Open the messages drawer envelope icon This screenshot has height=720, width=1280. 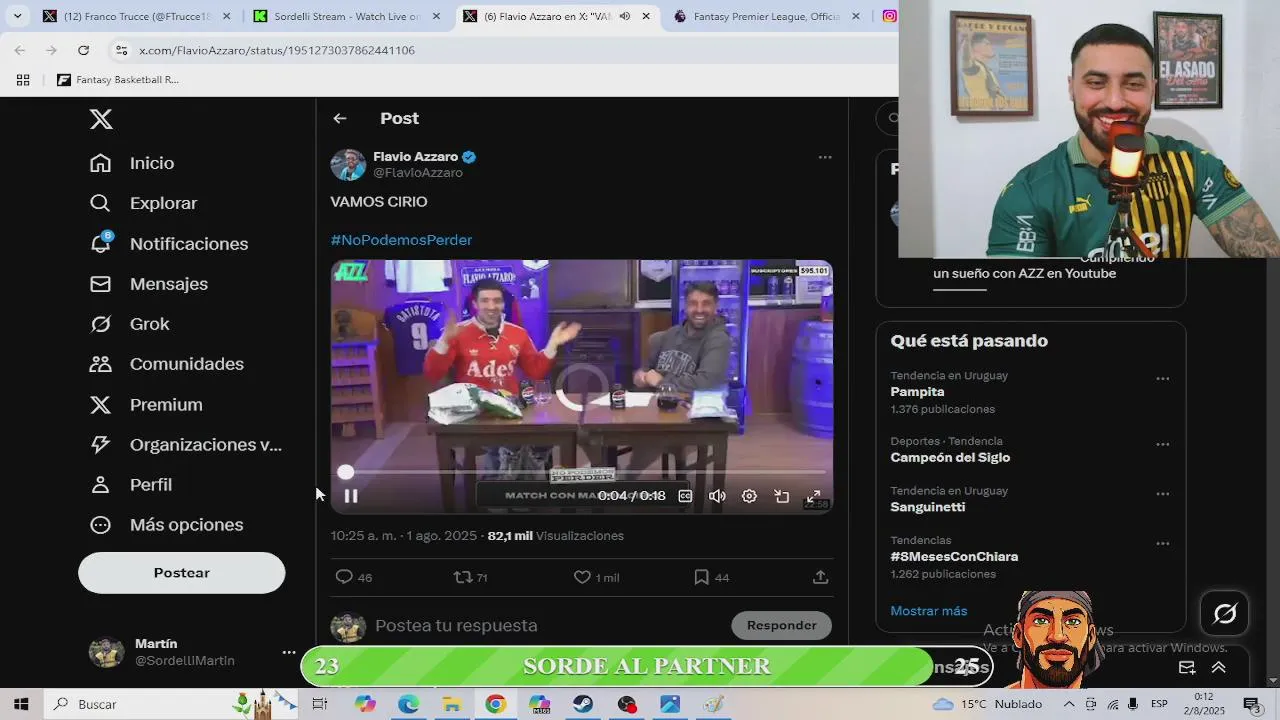[1187, 667]
